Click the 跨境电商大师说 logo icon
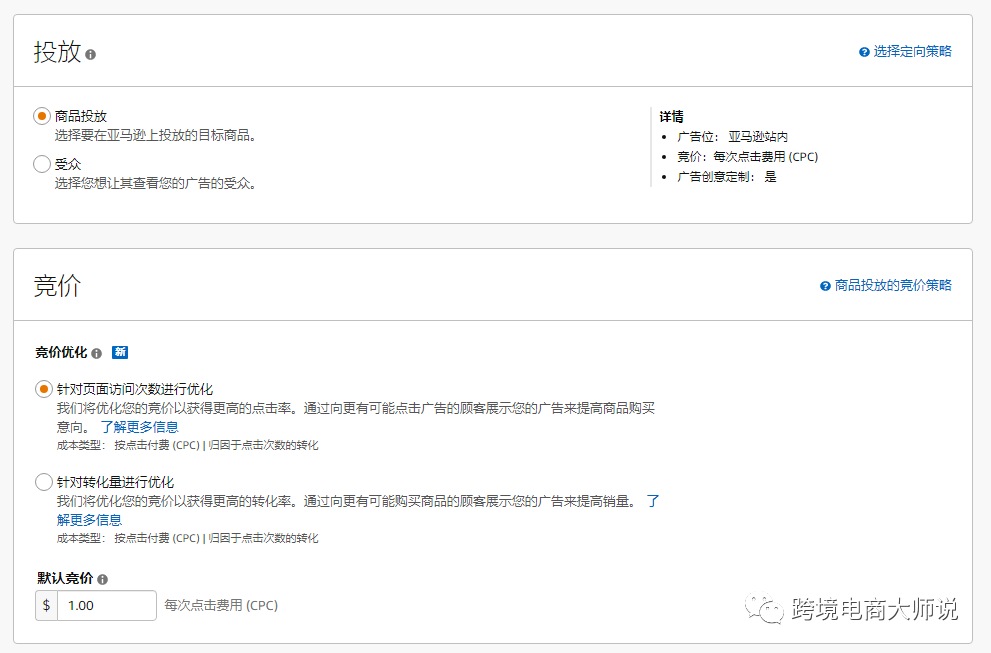The height and width of the screenshot is (653, 991). click(763, 606)
